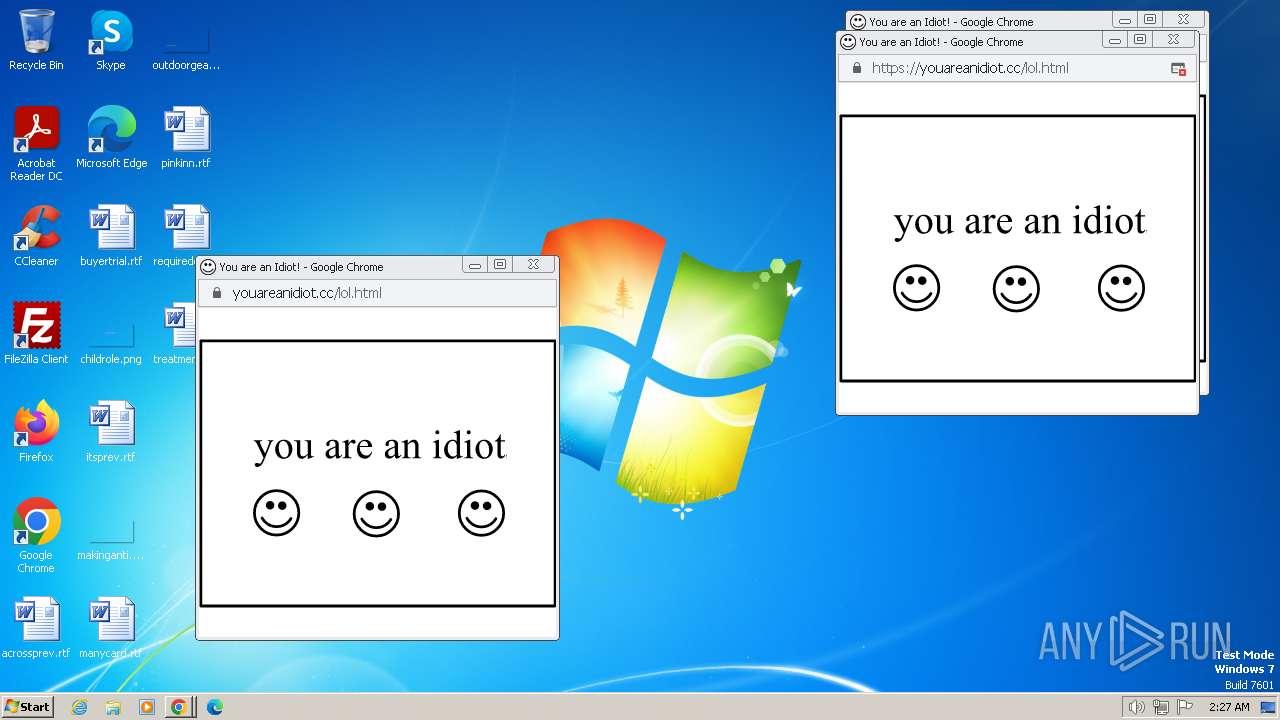Screen dimensions: 1280x720
Task: Click "you are an idiot" text in the left window
Action: coord(380,446)
